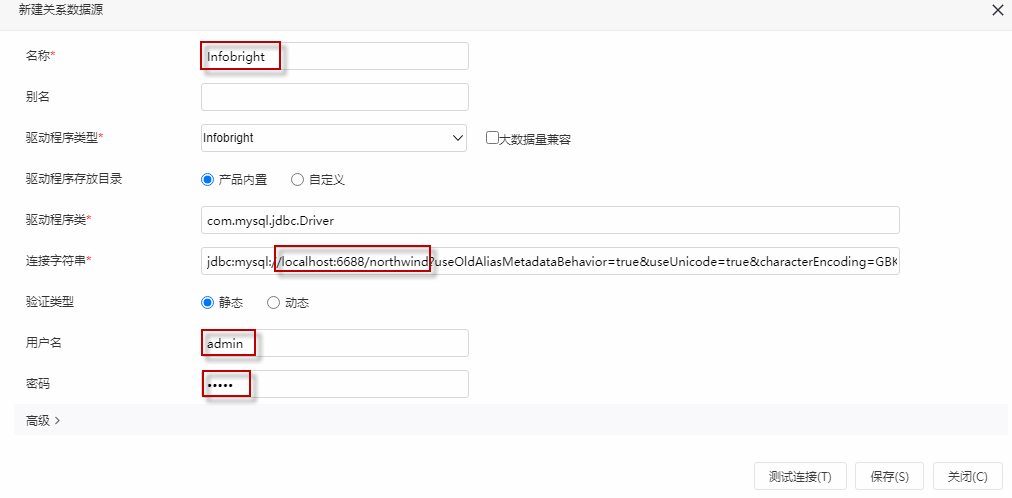Click the 连接字符串 connection string field

[x=550, y=261]
